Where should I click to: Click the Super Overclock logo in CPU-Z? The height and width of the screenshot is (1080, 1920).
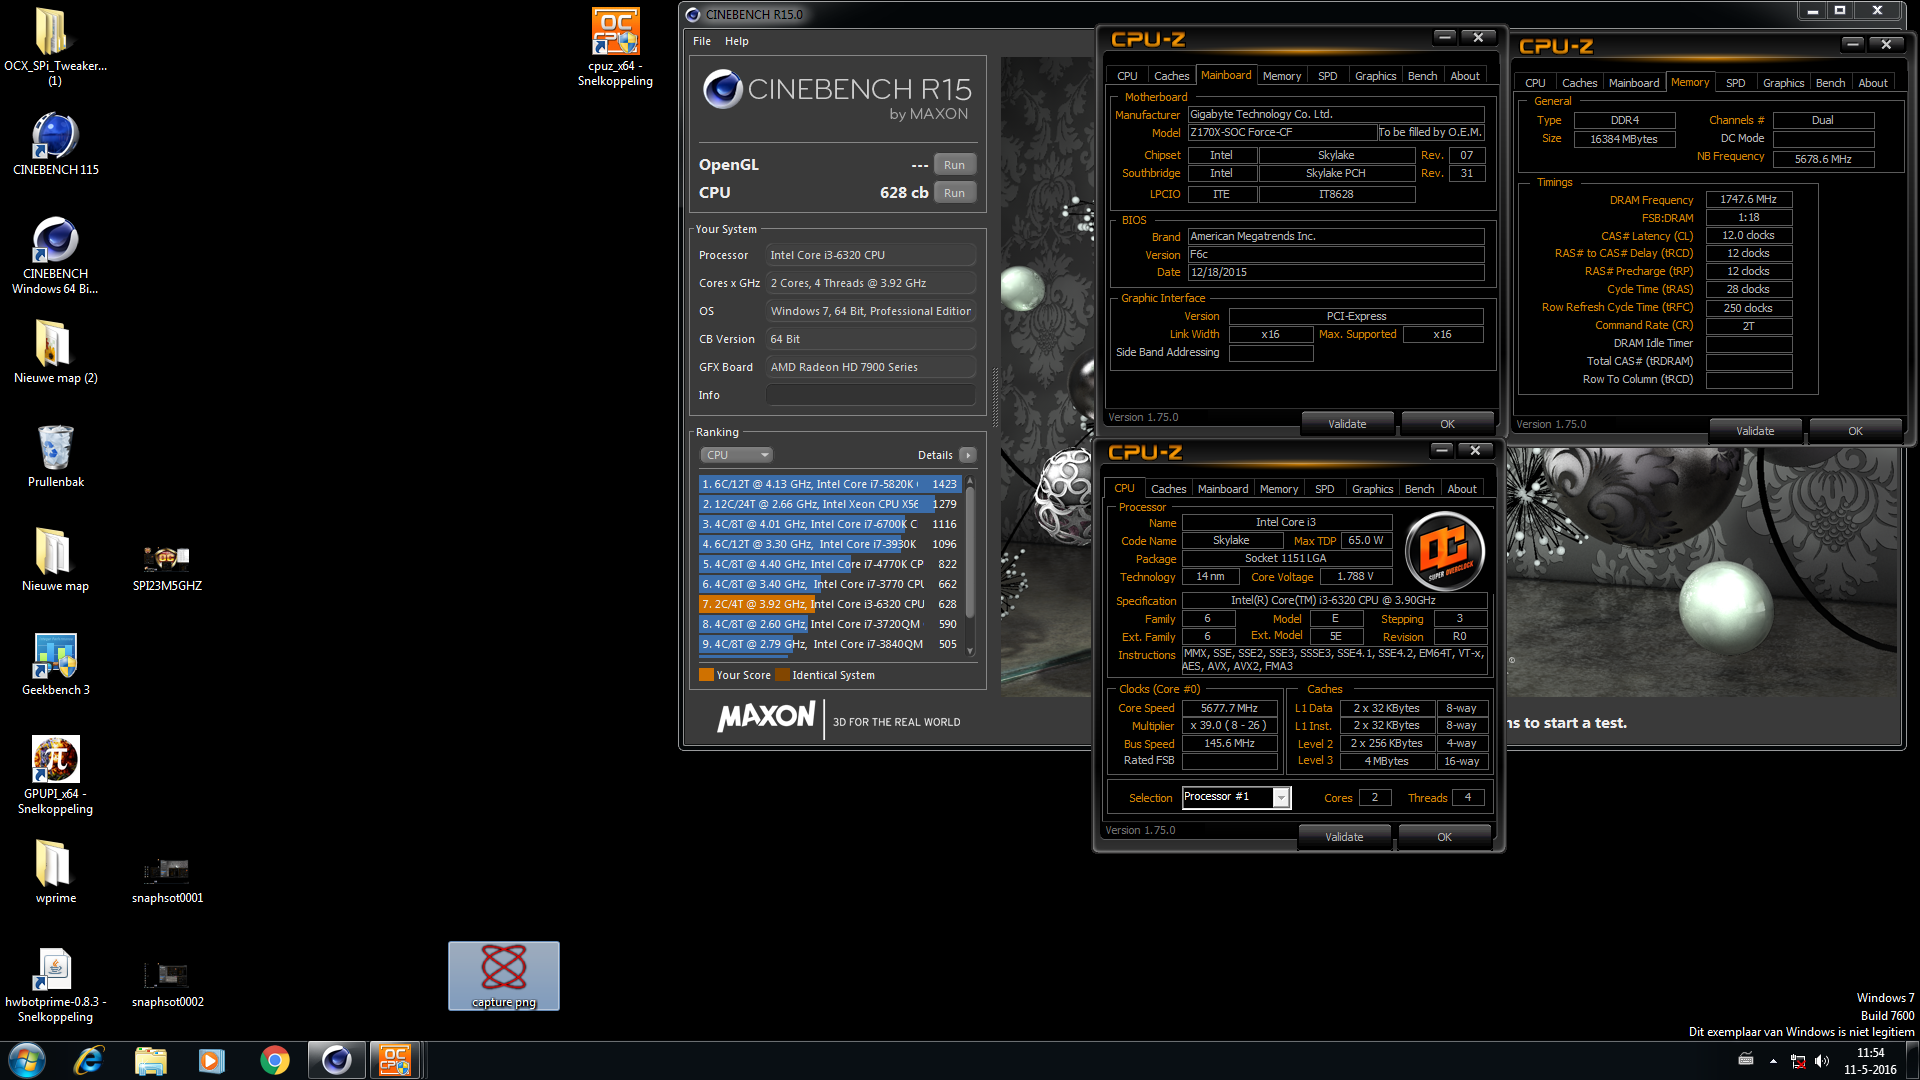(x=1444, y=551)
